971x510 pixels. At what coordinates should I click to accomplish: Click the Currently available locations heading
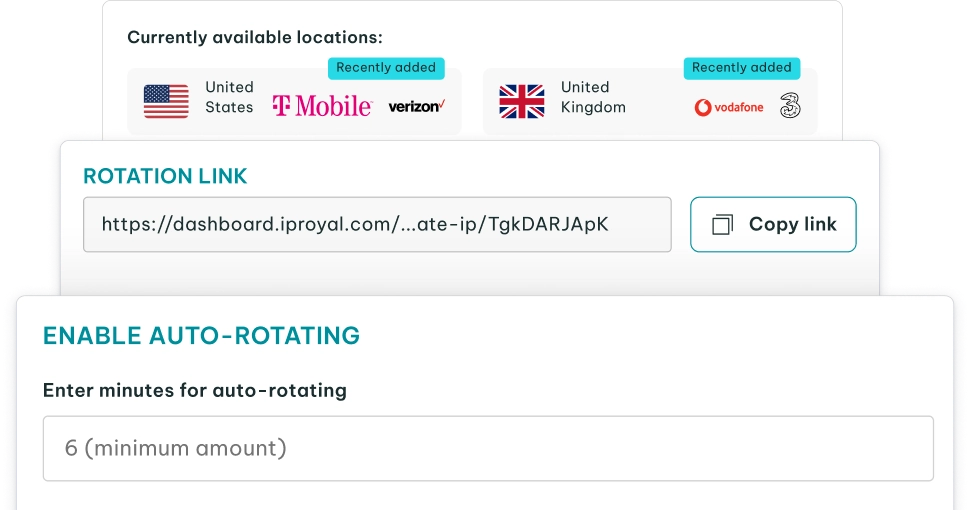pos(255,38)
